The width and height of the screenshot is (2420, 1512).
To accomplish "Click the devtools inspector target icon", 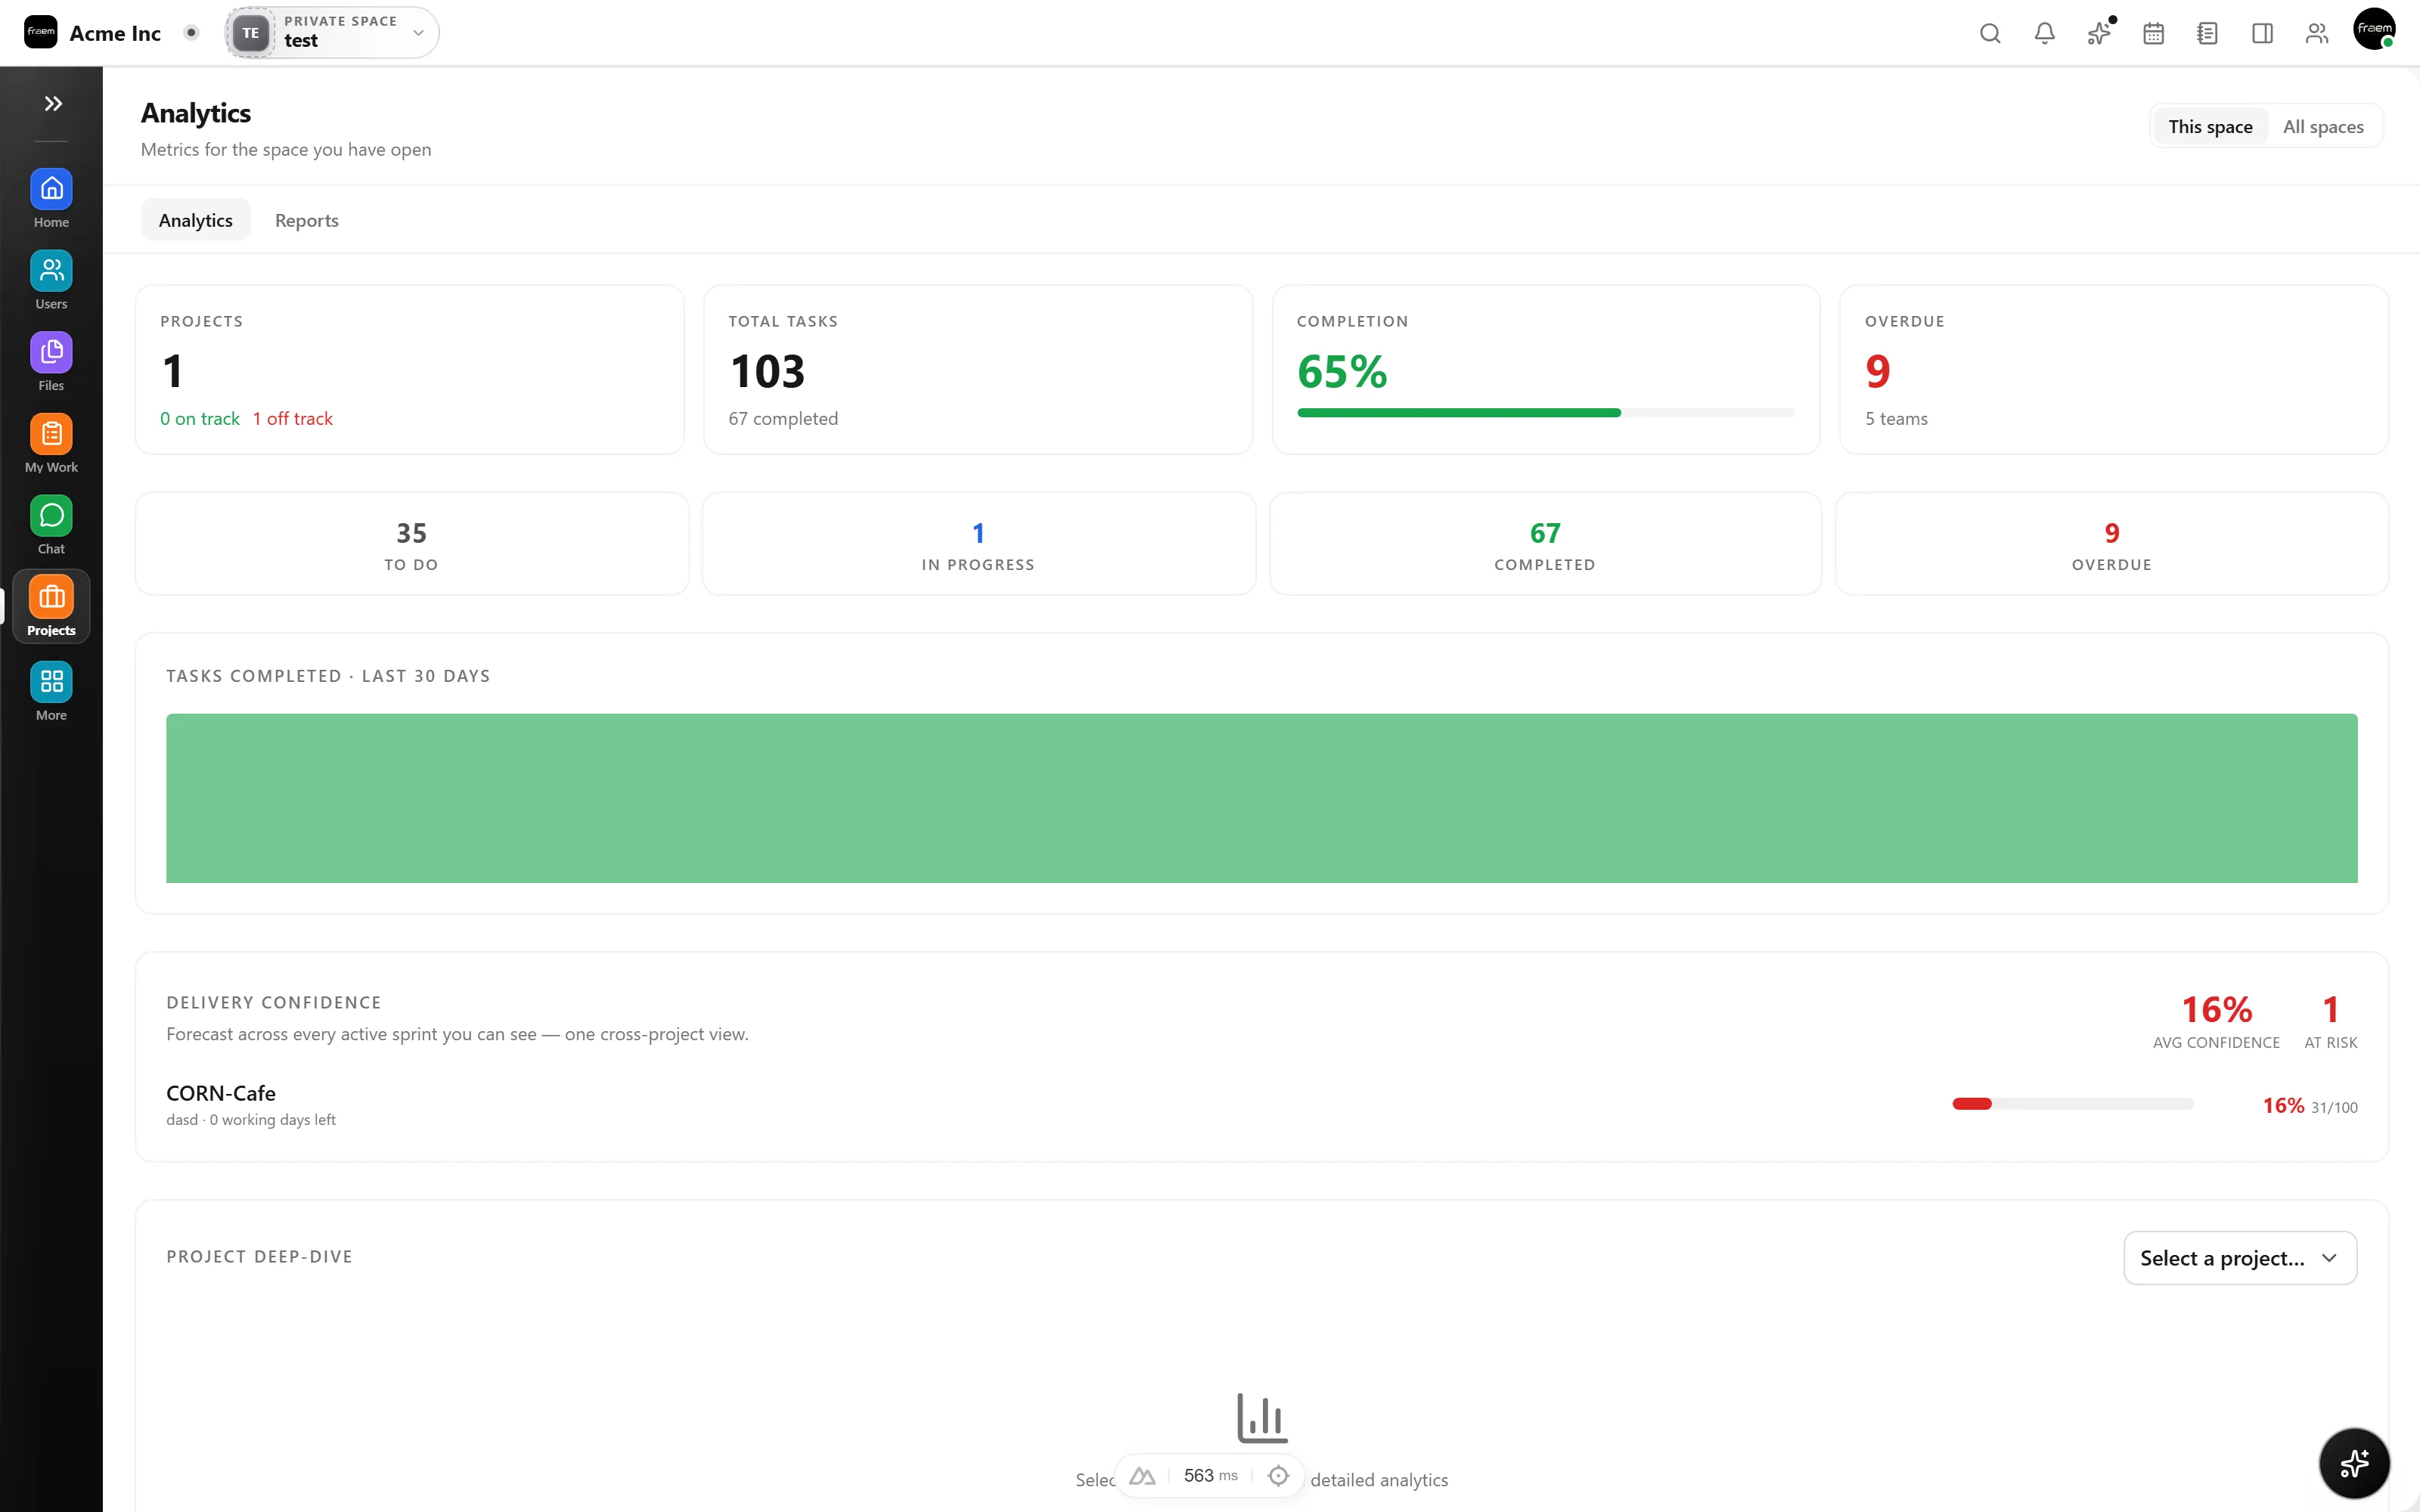I will [x=1278, y=1476].
